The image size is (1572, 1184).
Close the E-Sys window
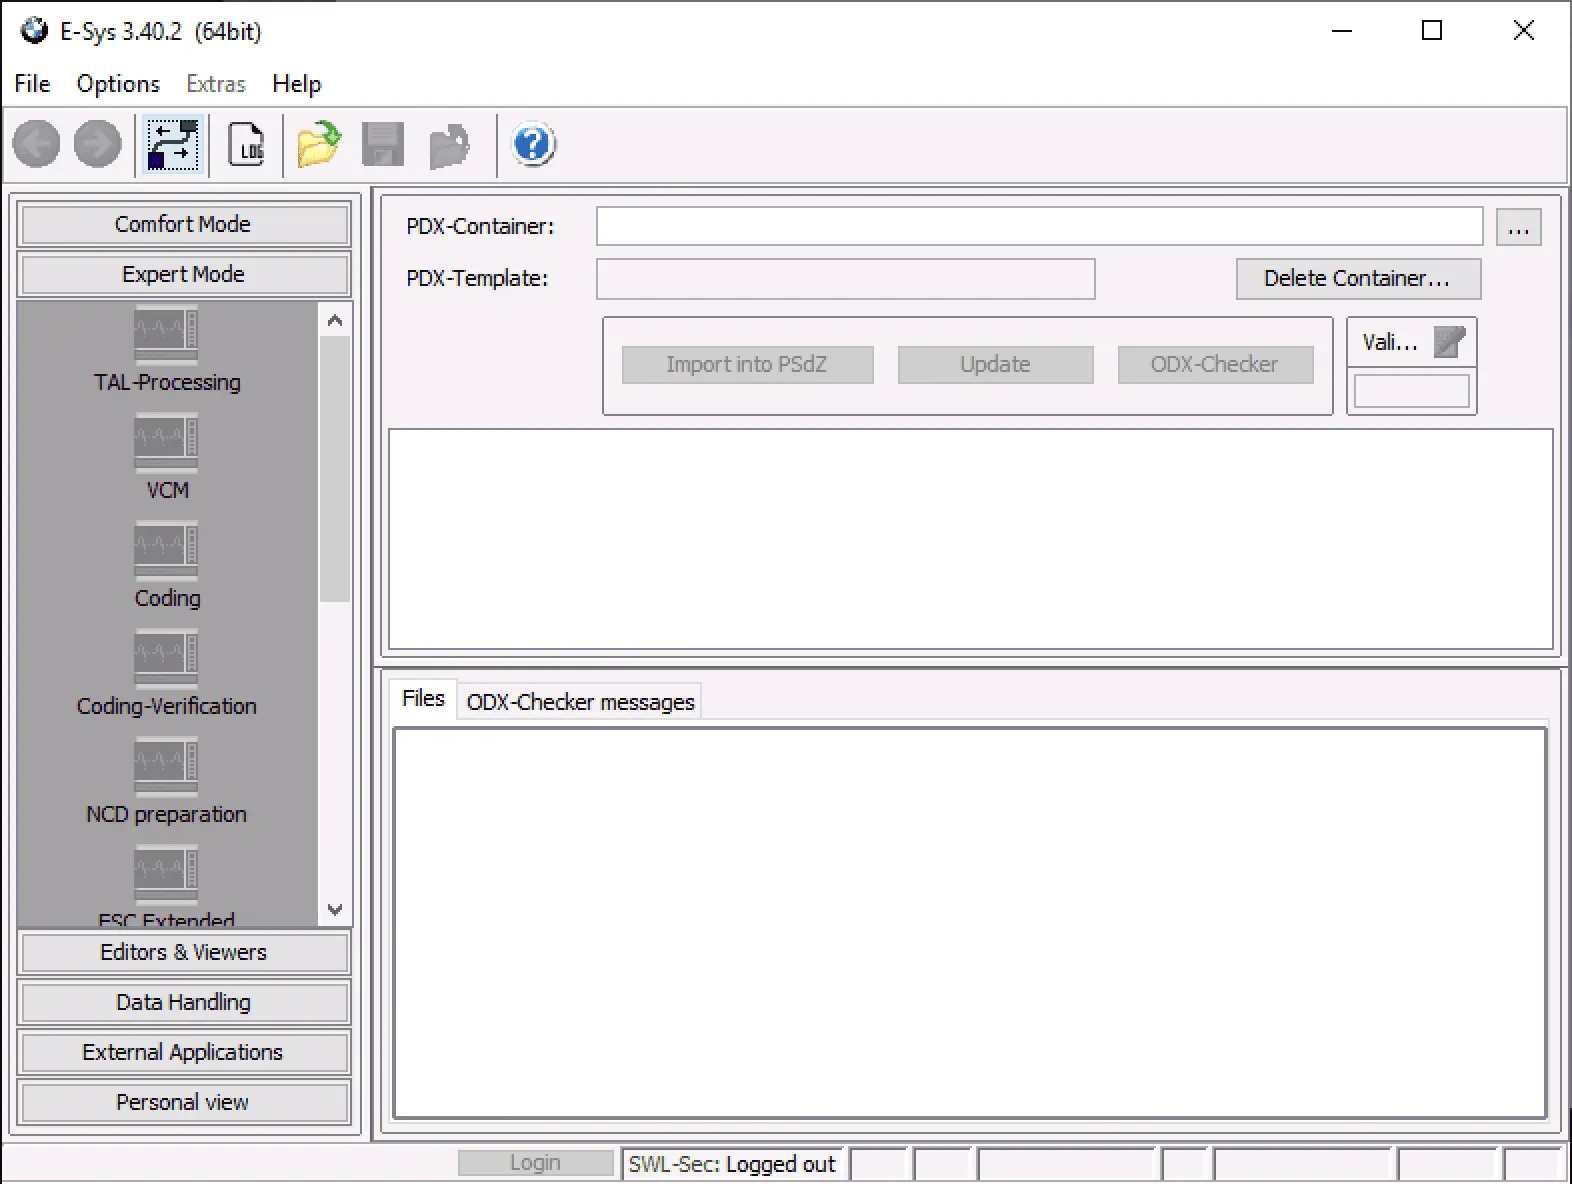[x=1523, y=31]
